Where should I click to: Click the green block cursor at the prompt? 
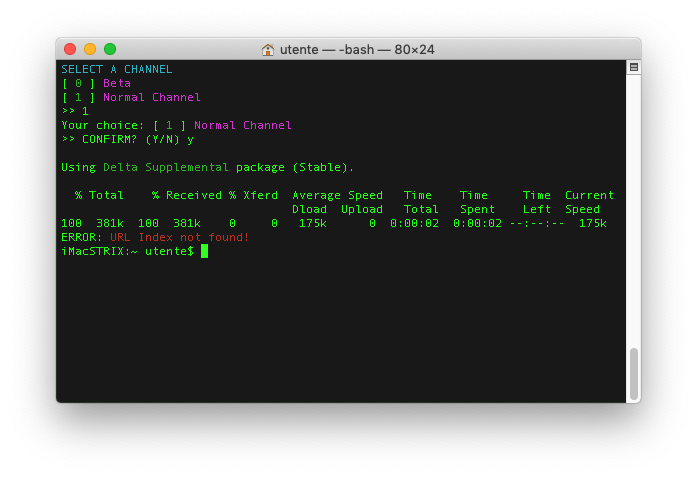point(204,251)
